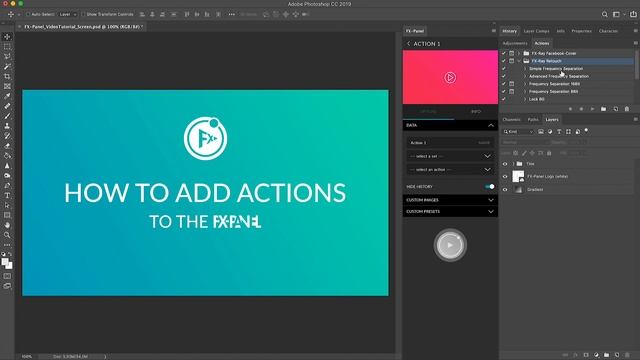Toggle check for Lock BG action
This screenshot has height=360, width=640.
[504, 99]
